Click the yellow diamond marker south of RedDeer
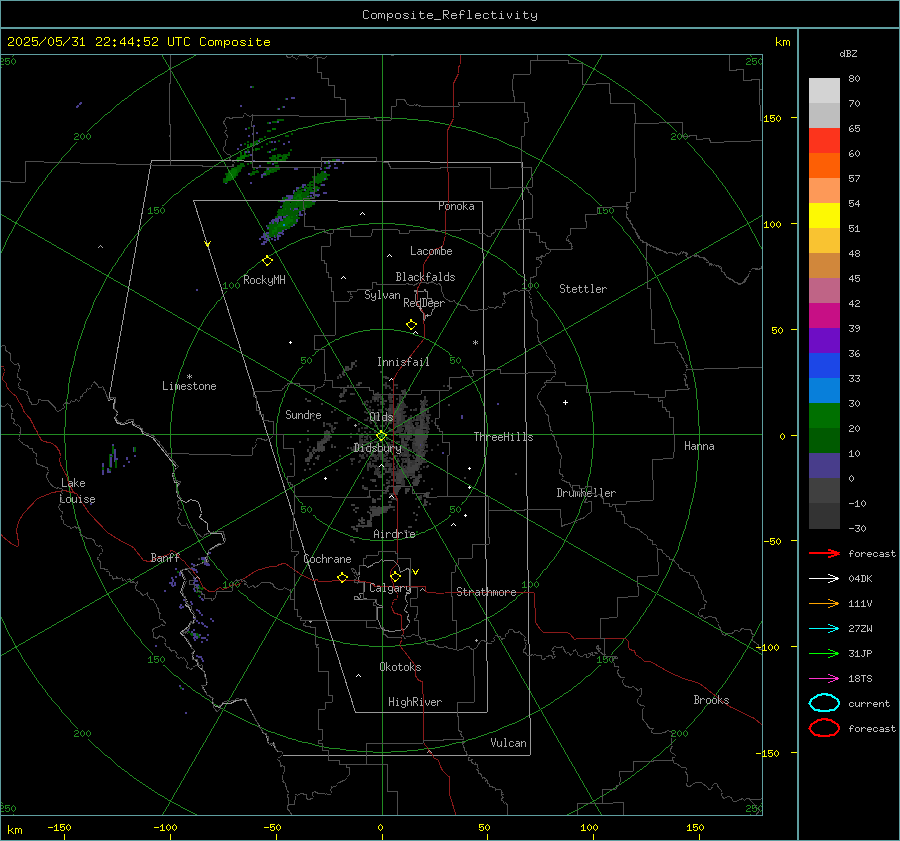900x841 pixels. [x=411, y=325]
